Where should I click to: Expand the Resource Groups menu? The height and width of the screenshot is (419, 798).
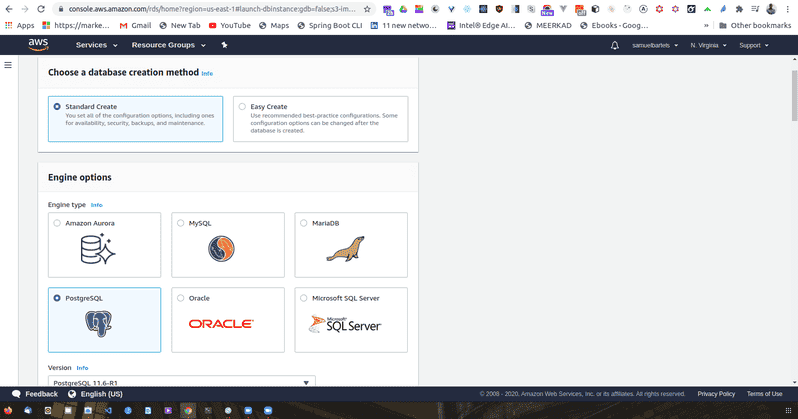point(168,45)
